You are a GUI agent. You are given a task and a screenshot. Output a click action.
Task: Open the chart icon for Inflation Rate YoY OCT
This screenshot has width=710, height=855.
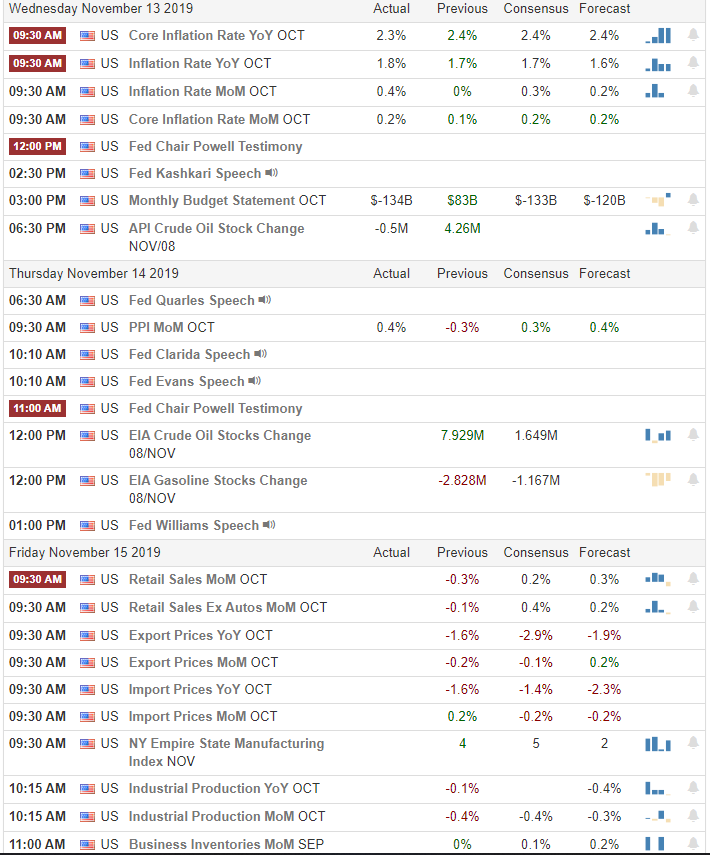click(x=657, y=62)
